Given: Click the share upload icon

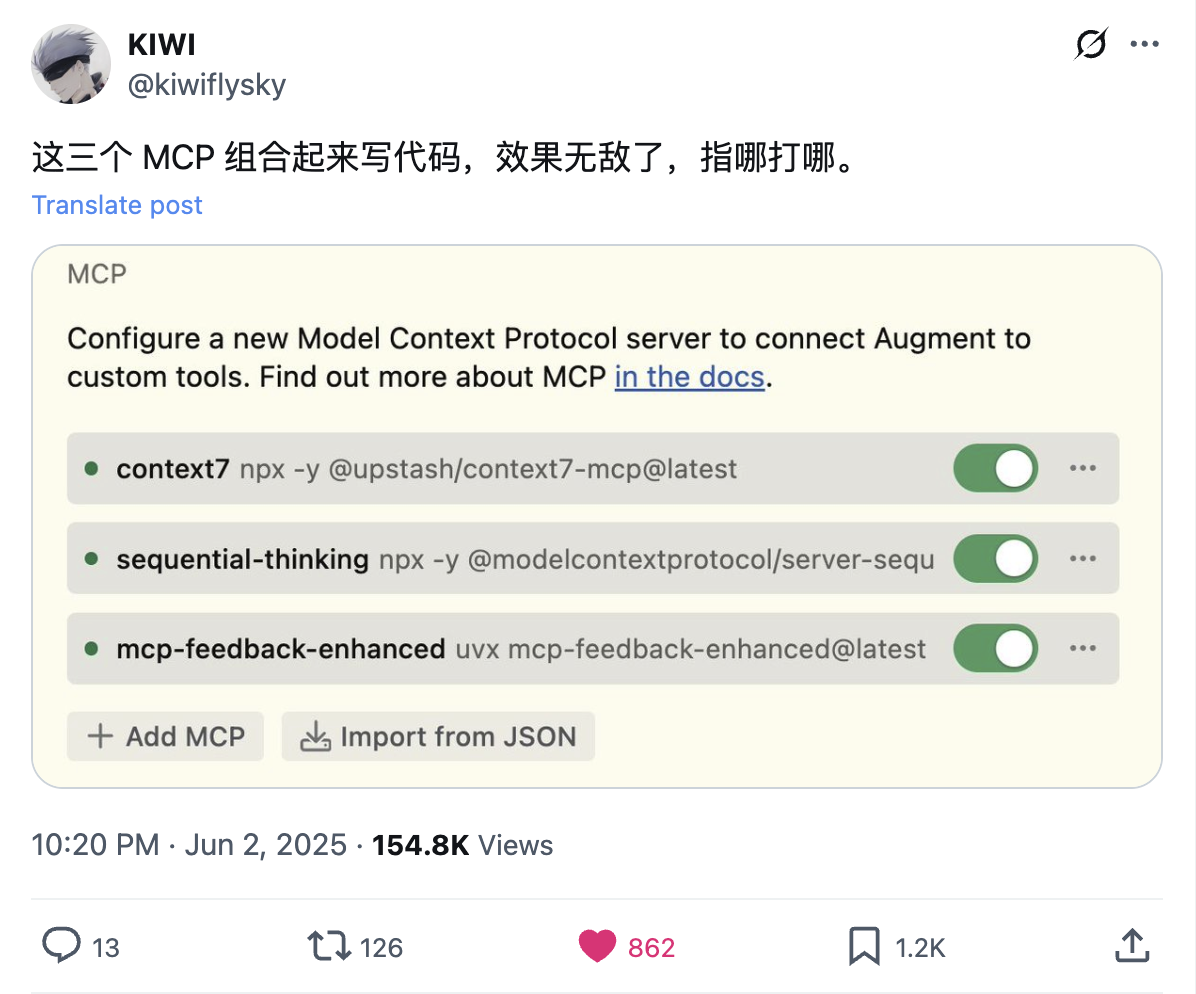Looking at the screenshot, I should coord(1130,945).
